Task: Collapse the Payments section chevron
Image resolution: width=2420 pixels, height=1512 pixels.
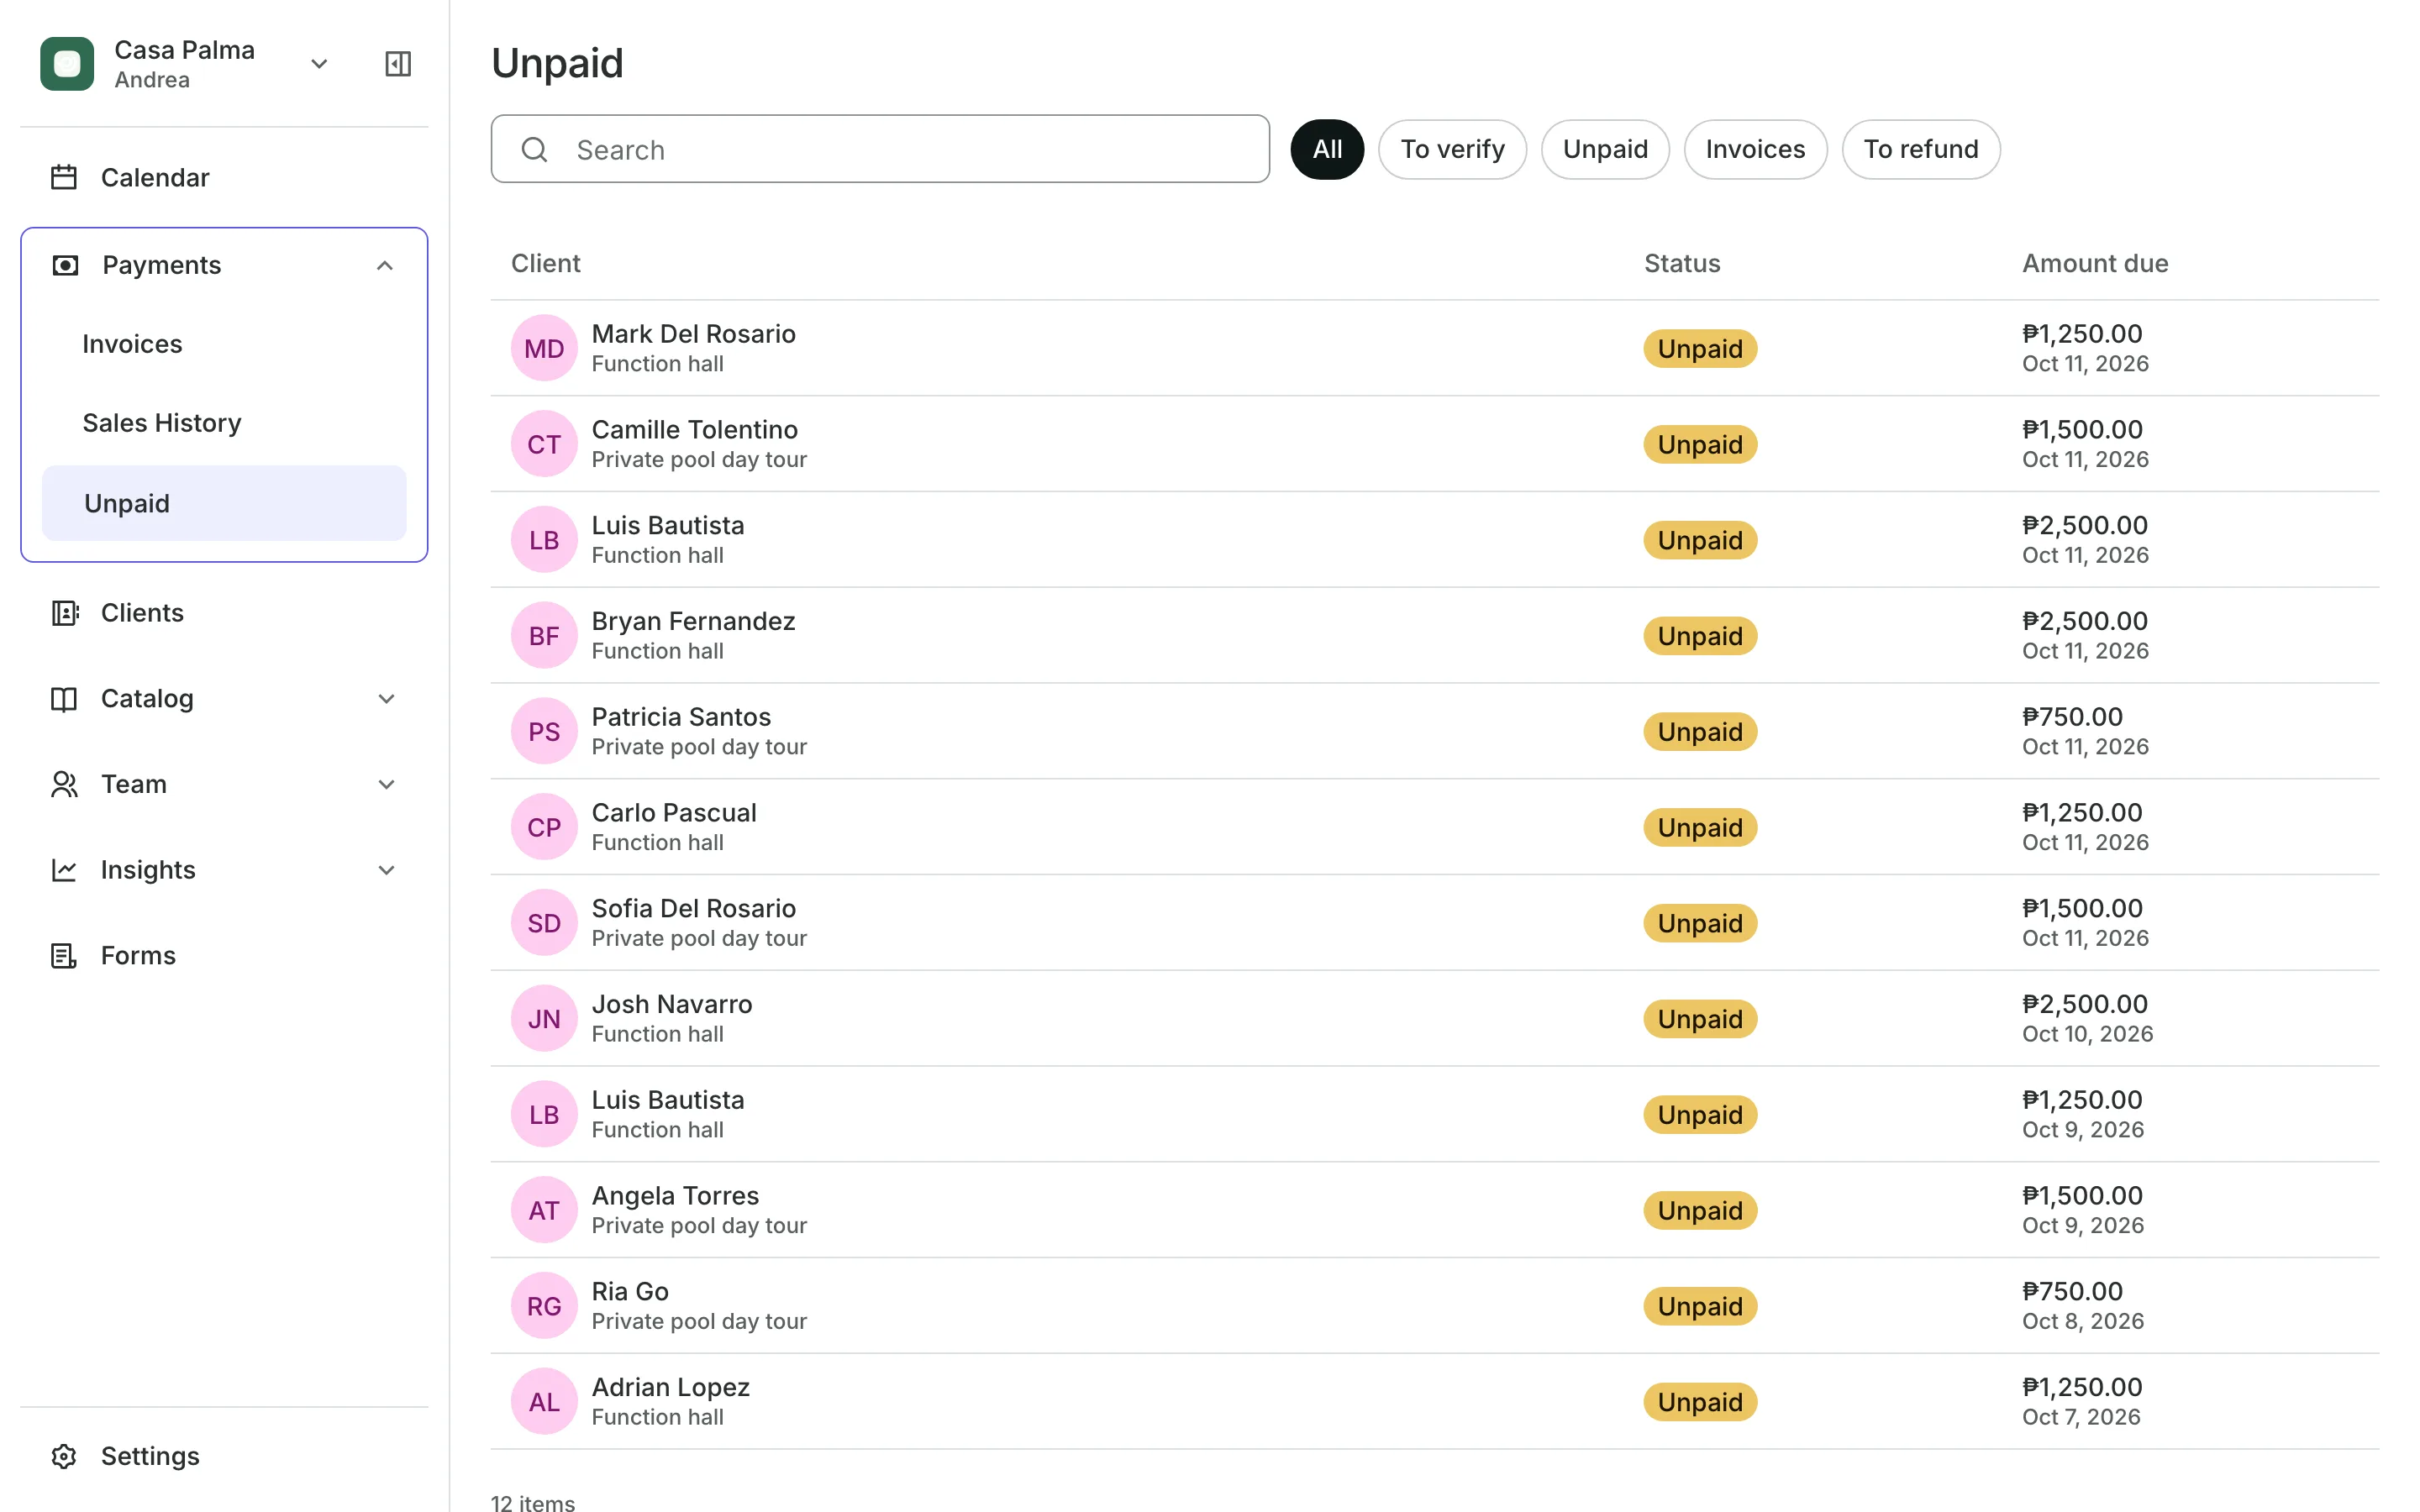Action: coord(385,265)
